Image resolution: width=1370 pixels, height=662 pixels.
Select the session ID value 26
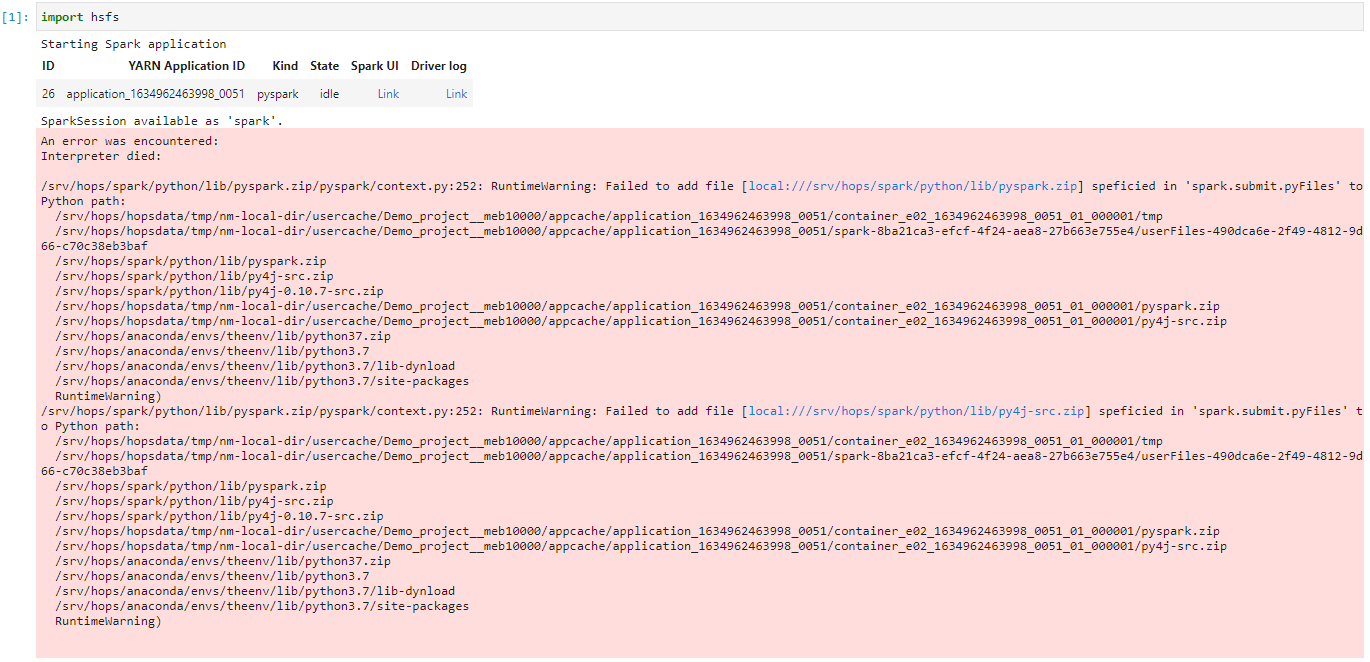tap(48, 94)
